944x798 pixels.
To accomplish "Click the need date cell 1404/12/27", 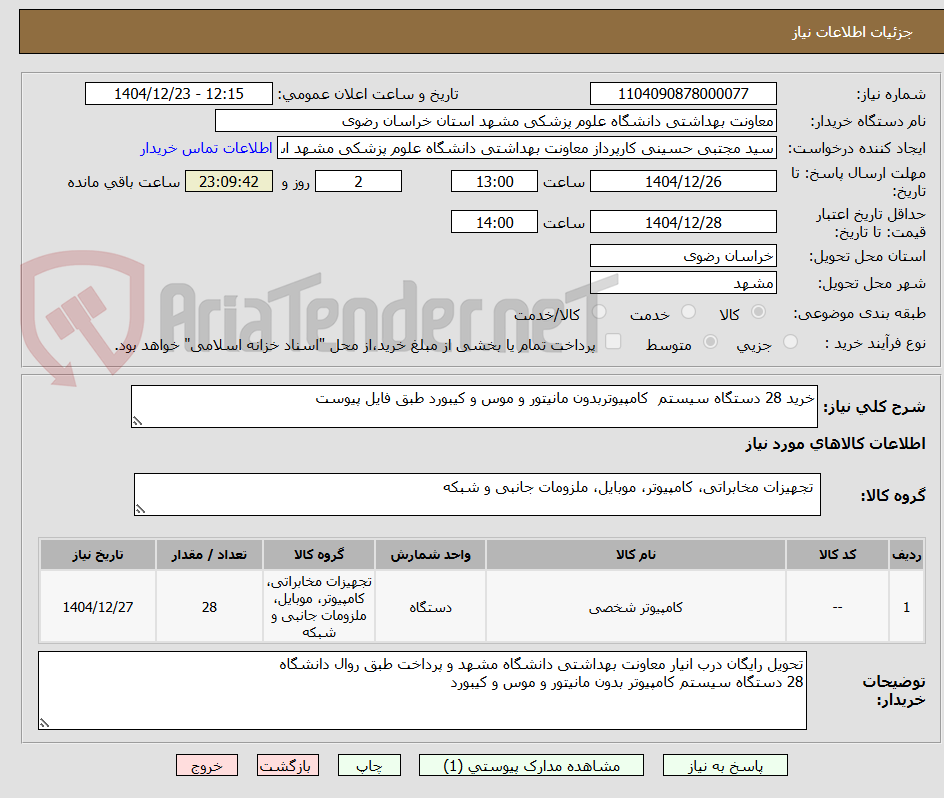I will click(98, 607).
